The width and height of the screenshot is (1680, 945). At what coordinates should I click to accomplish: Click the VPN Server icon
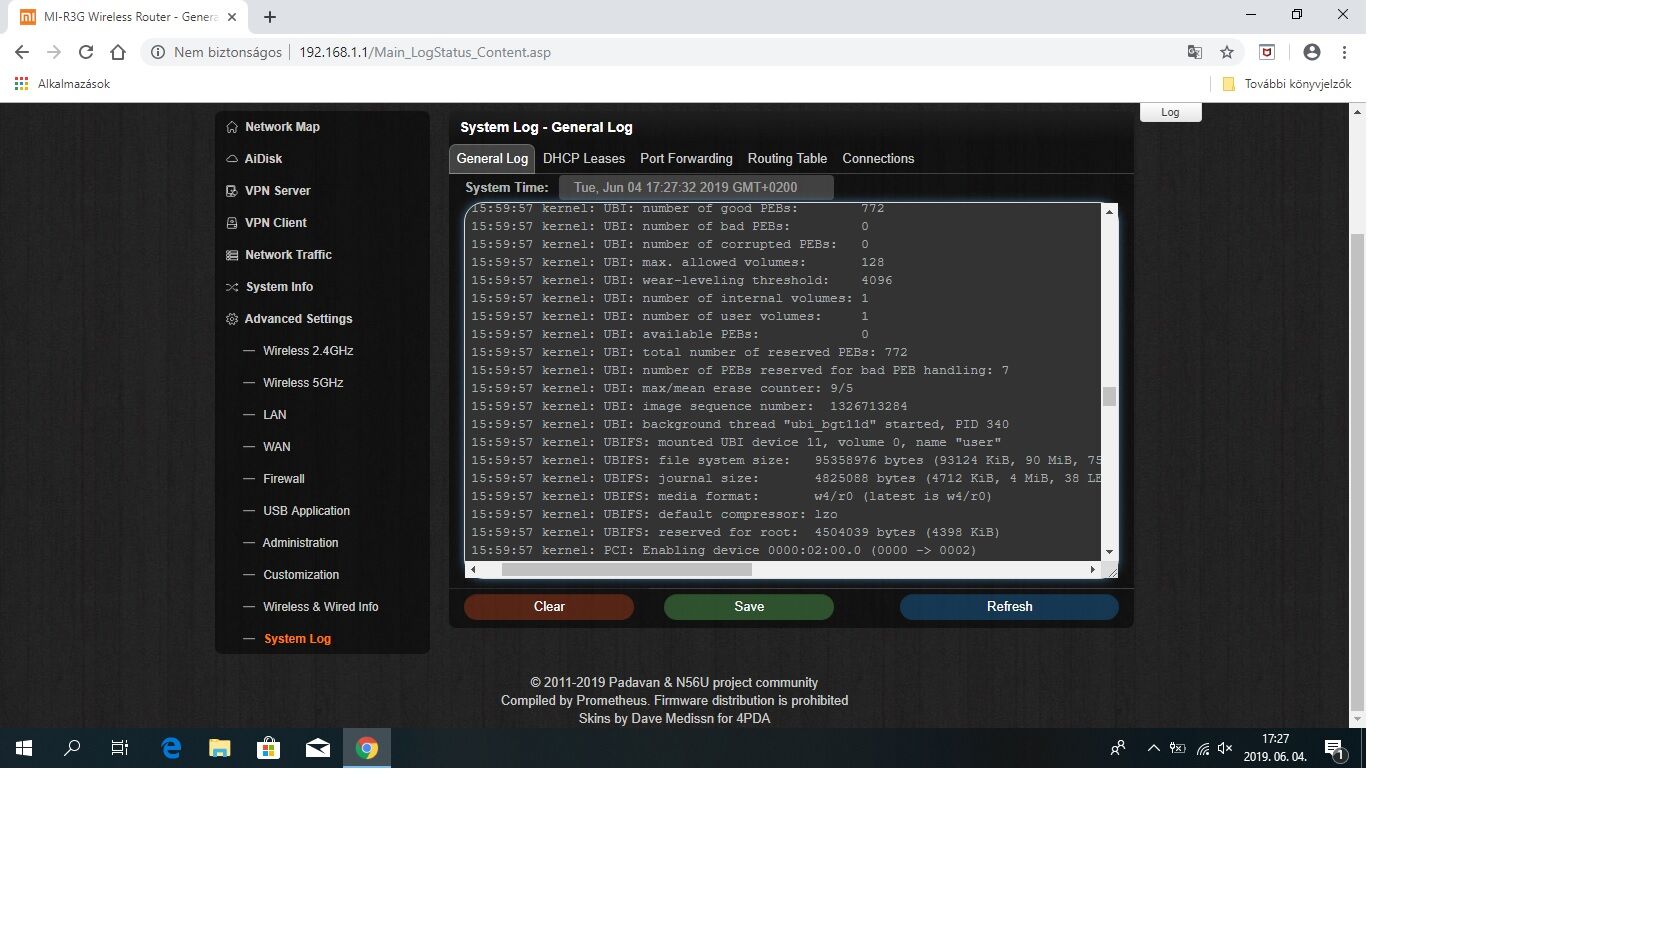point(232,191)
